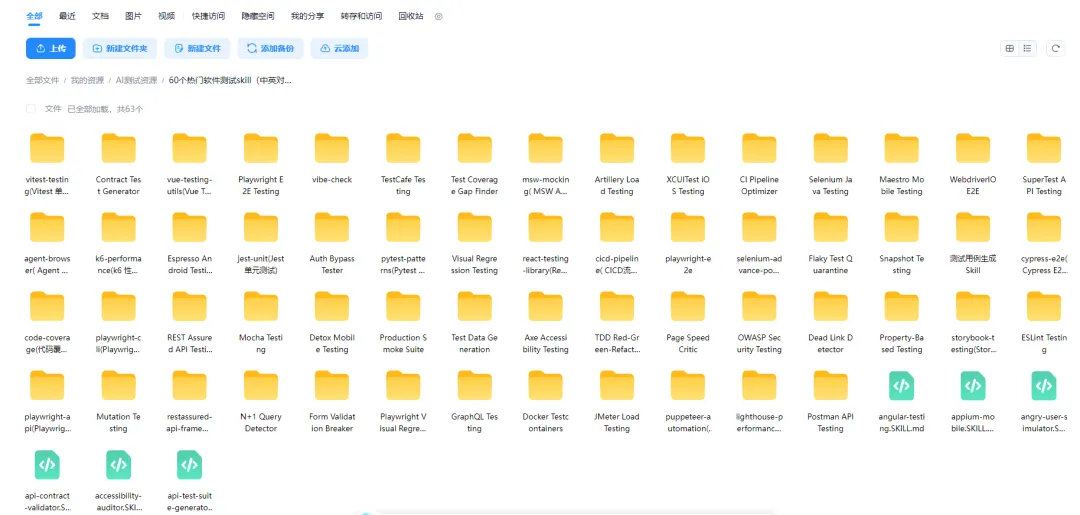Open the Maestro Mobile Testing folder
The height and width of the screenshot is (515, 1080).
click(902, 149)
